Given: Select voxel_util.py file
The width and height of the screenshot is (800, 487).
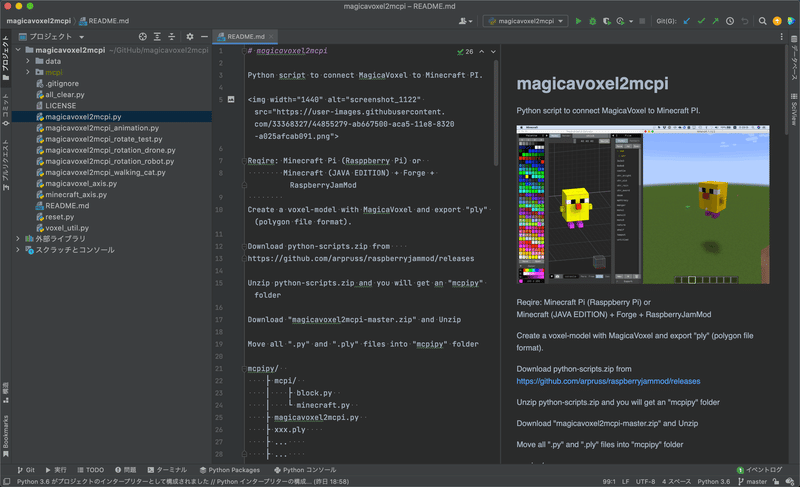Looking at the screenshot, I should click(x=67, y=228).
